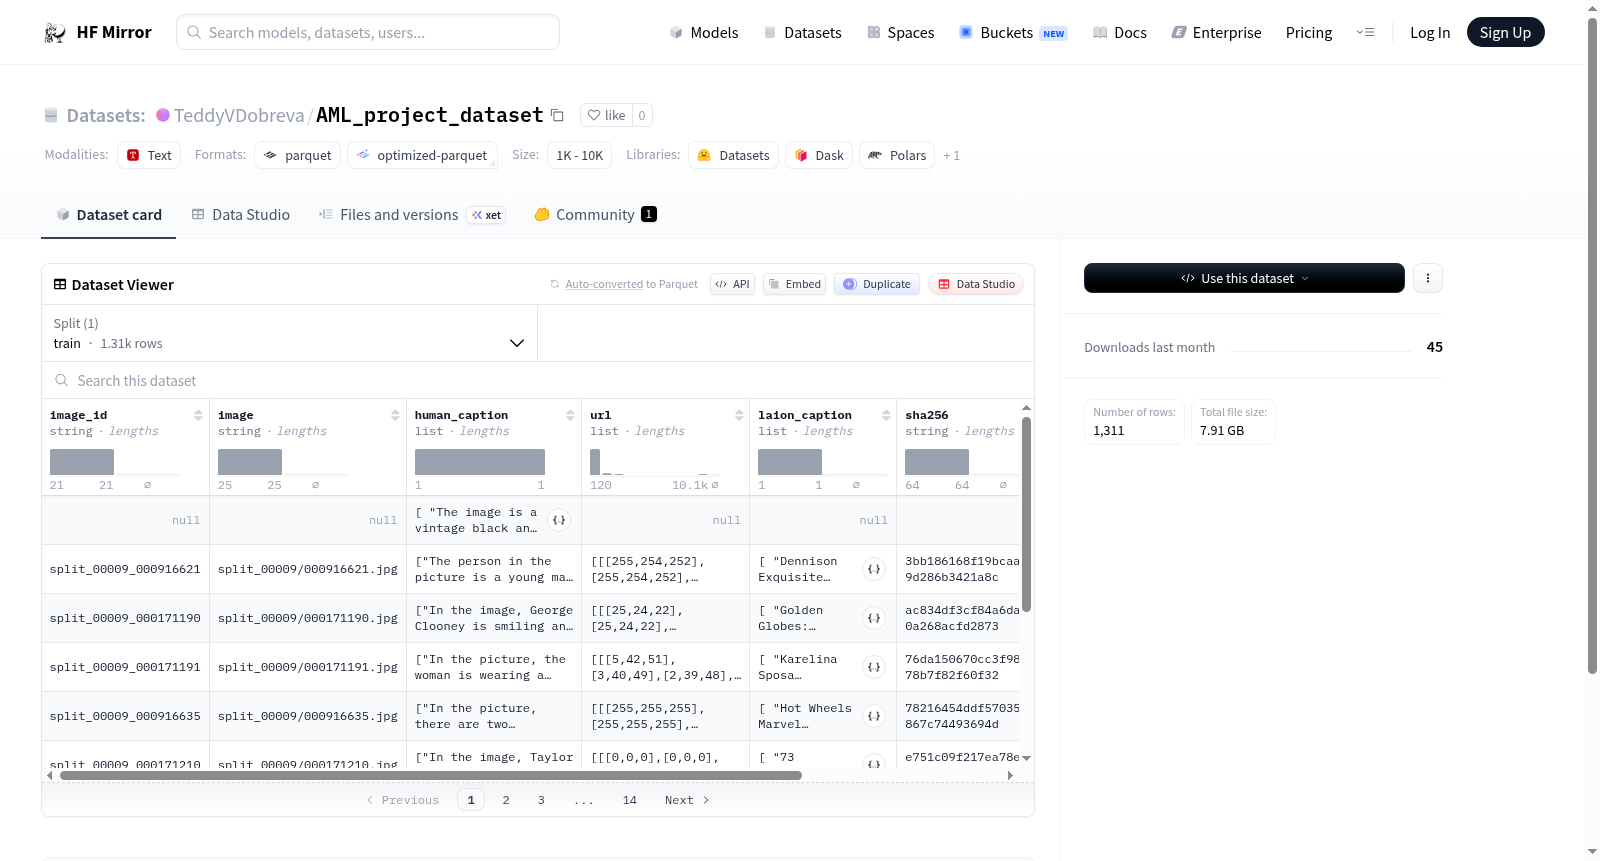The image size is (1600, 861).
Task: Click the Log In link
Action: tap(1429, 33)
